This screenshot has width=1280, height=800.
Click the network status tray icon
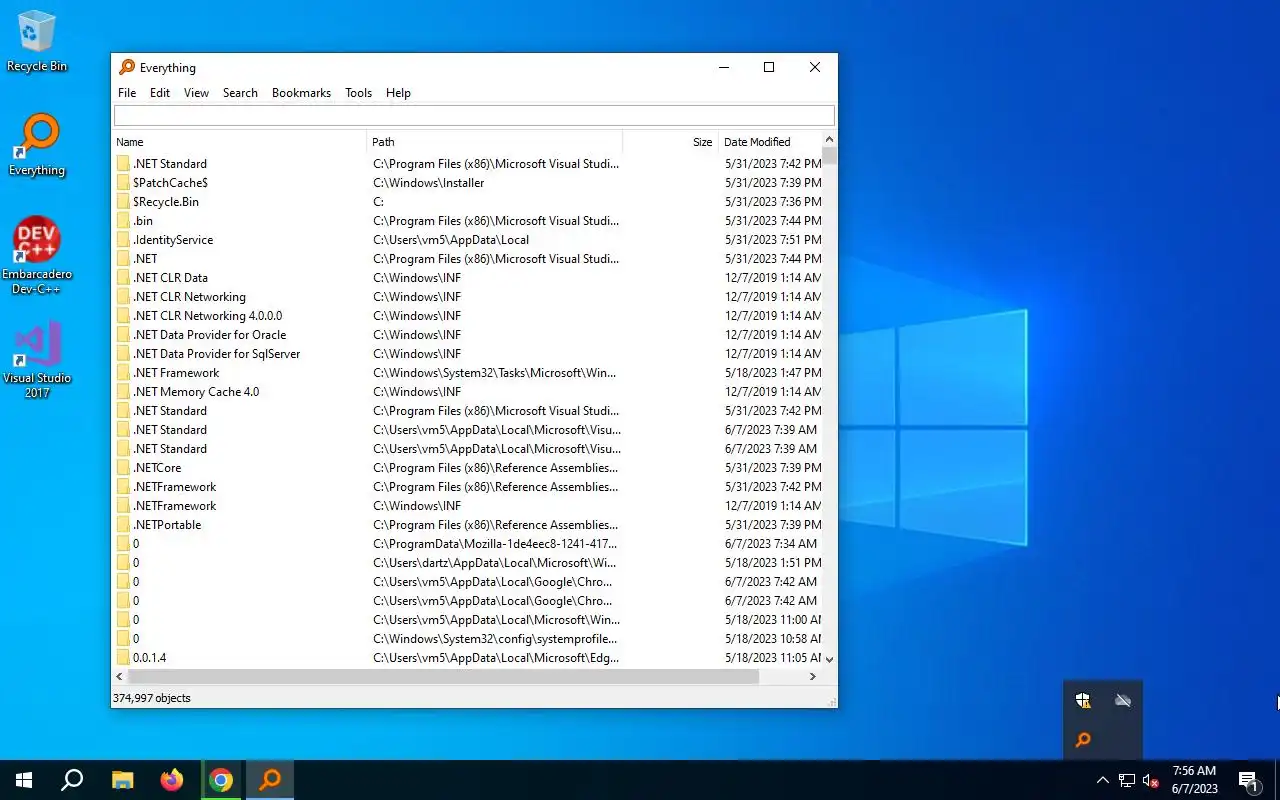[x=1127, y=780]
